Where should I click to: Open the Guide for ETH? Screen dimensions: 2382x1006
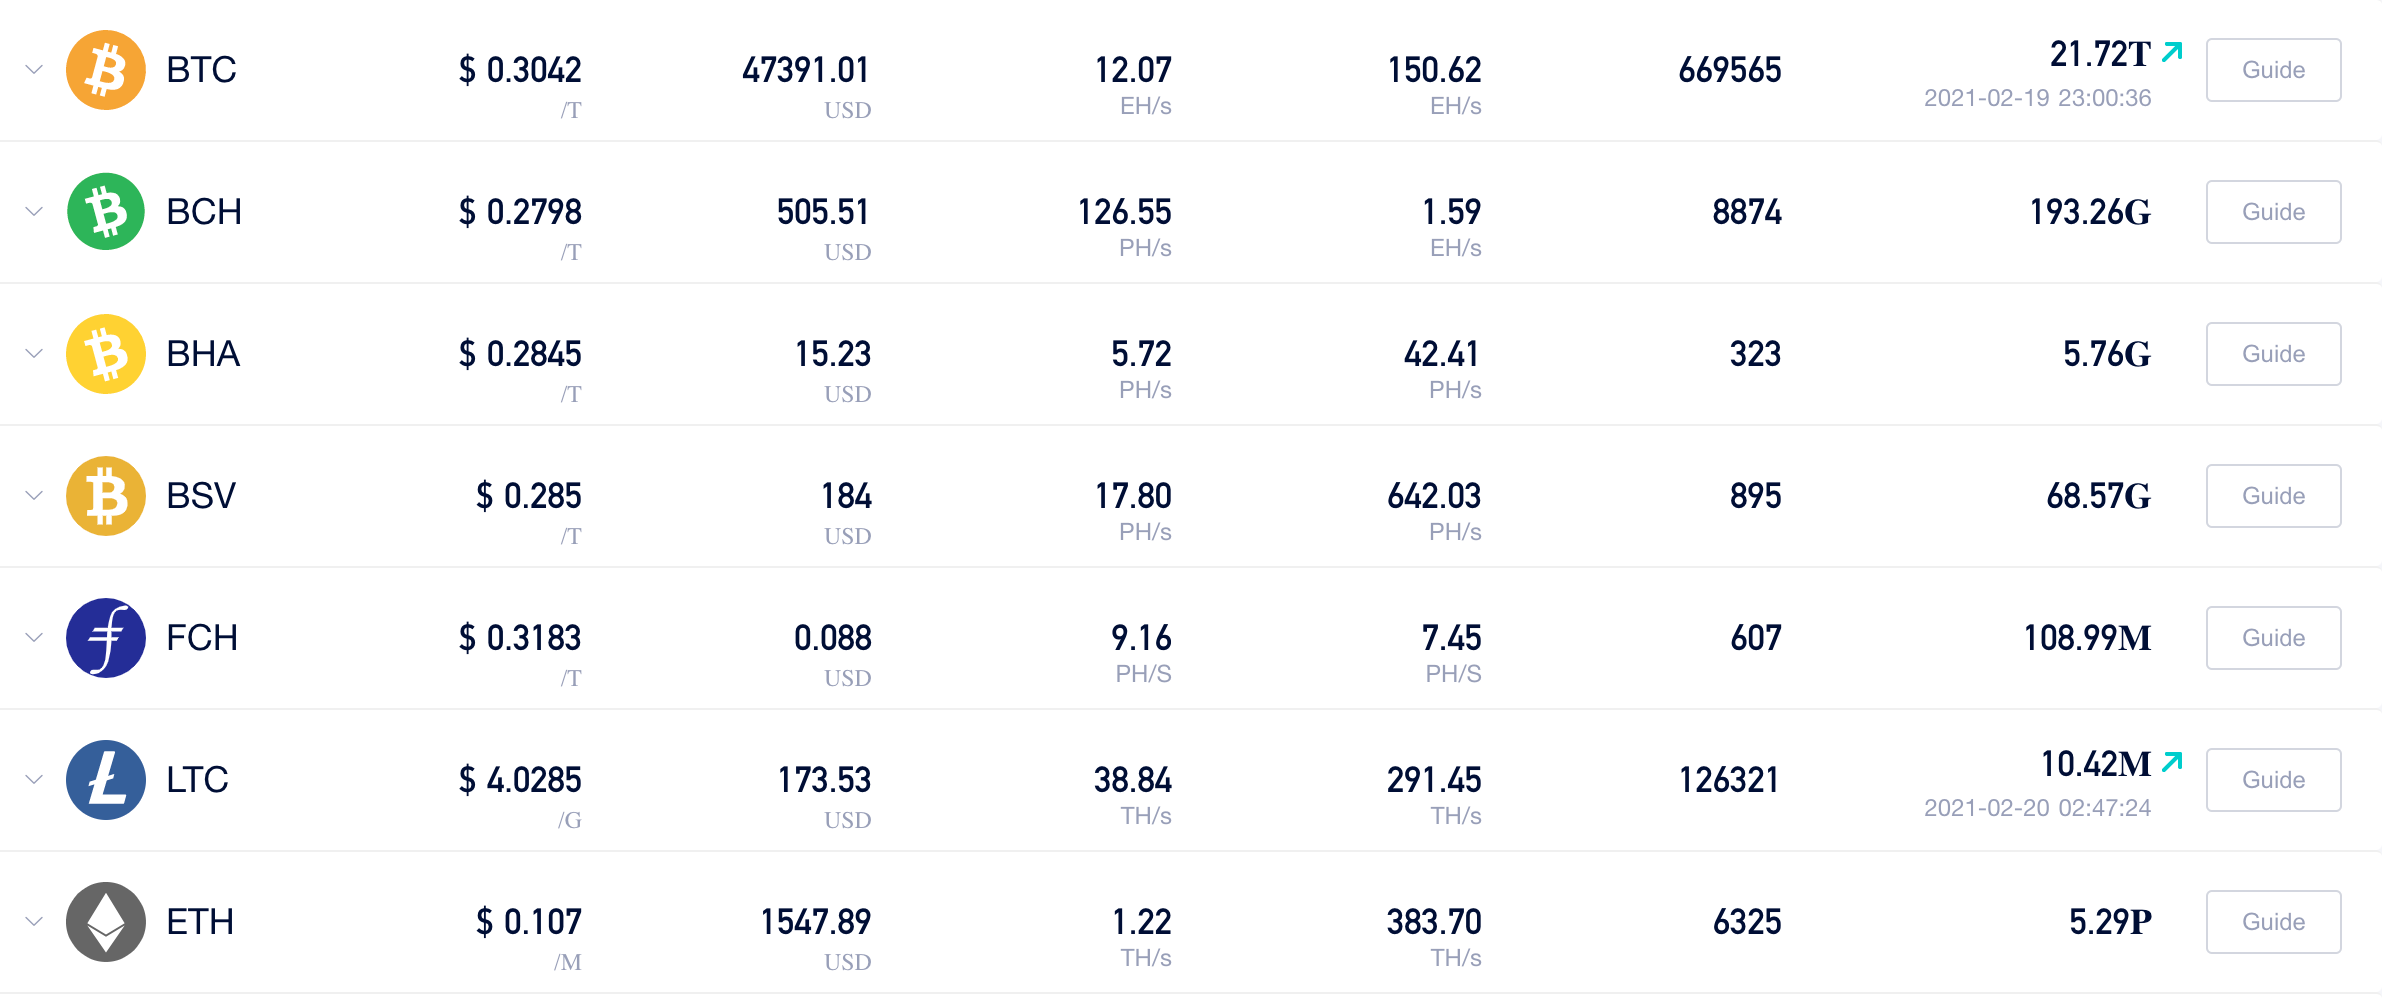coord(2273,922)
